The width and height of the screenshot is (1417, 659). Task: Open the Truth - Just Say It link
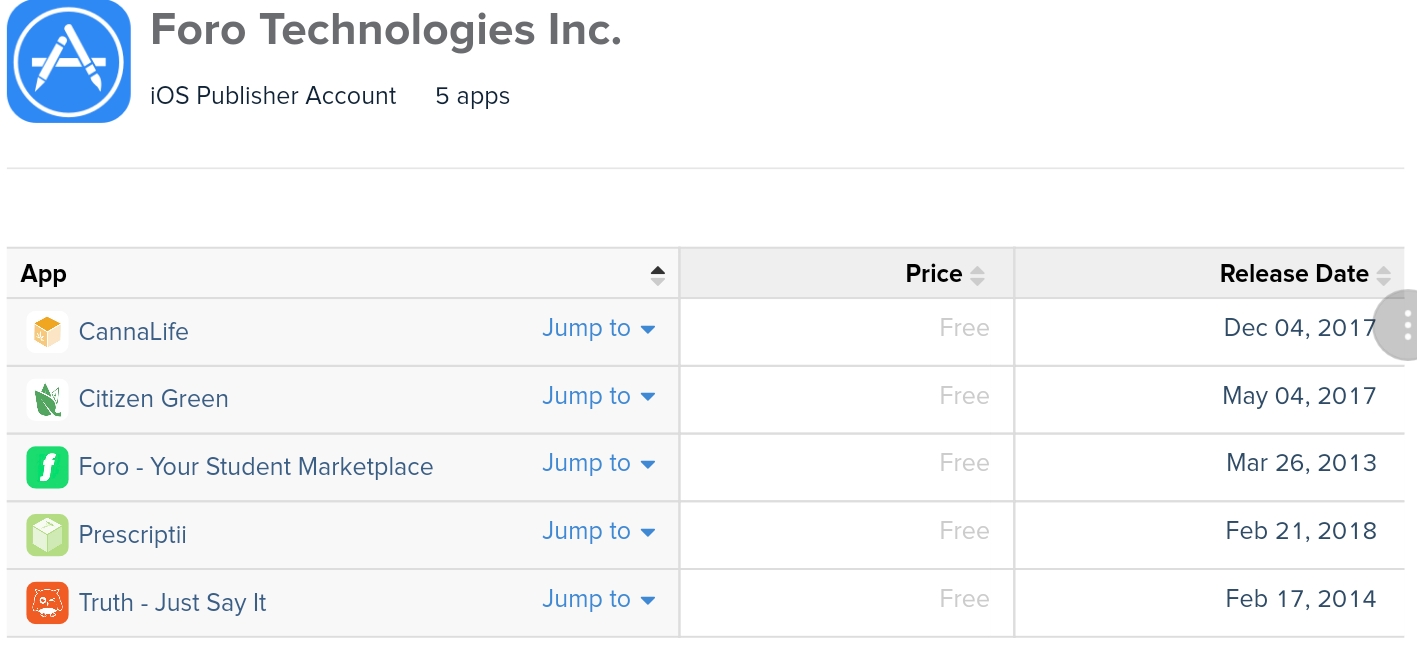click(x=172, y=603)
